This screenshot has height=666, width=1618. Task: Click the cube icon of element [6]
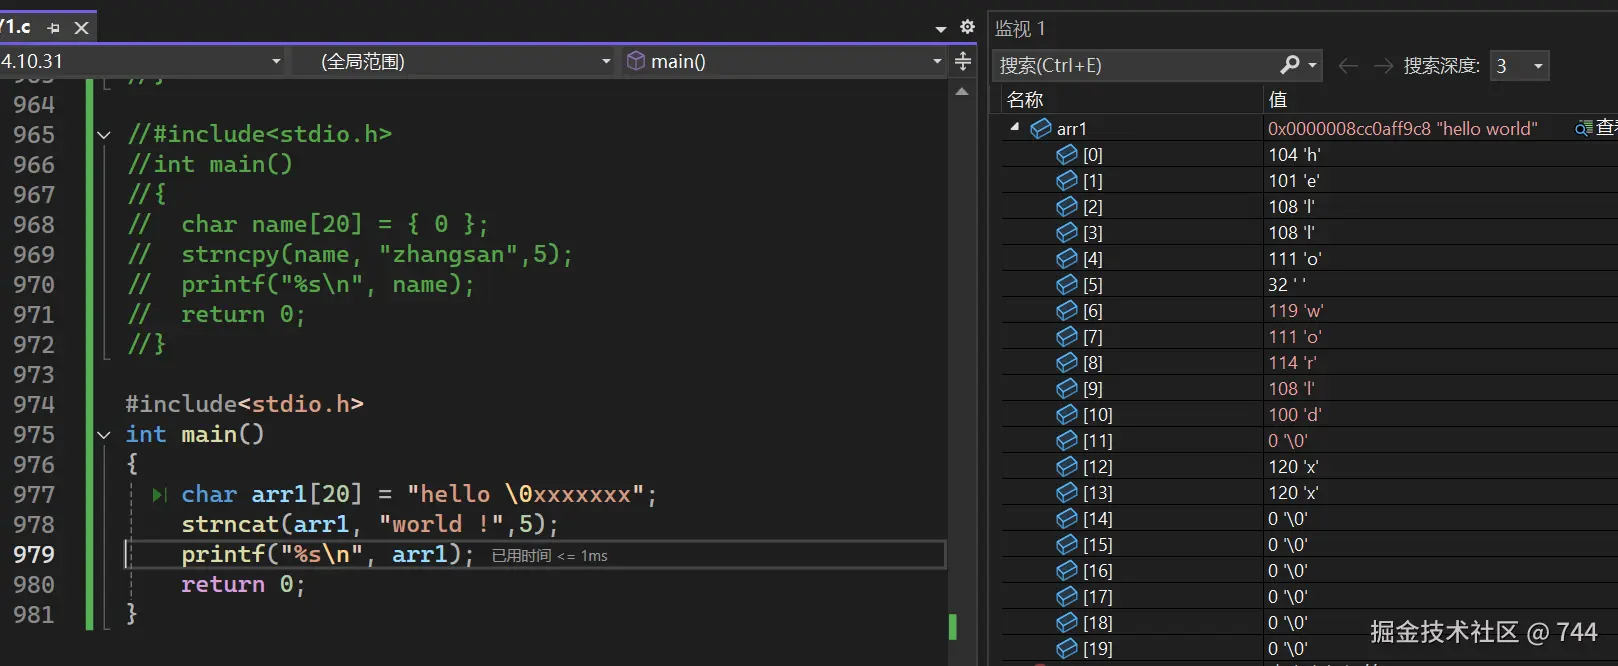(x=1067, y=310)
